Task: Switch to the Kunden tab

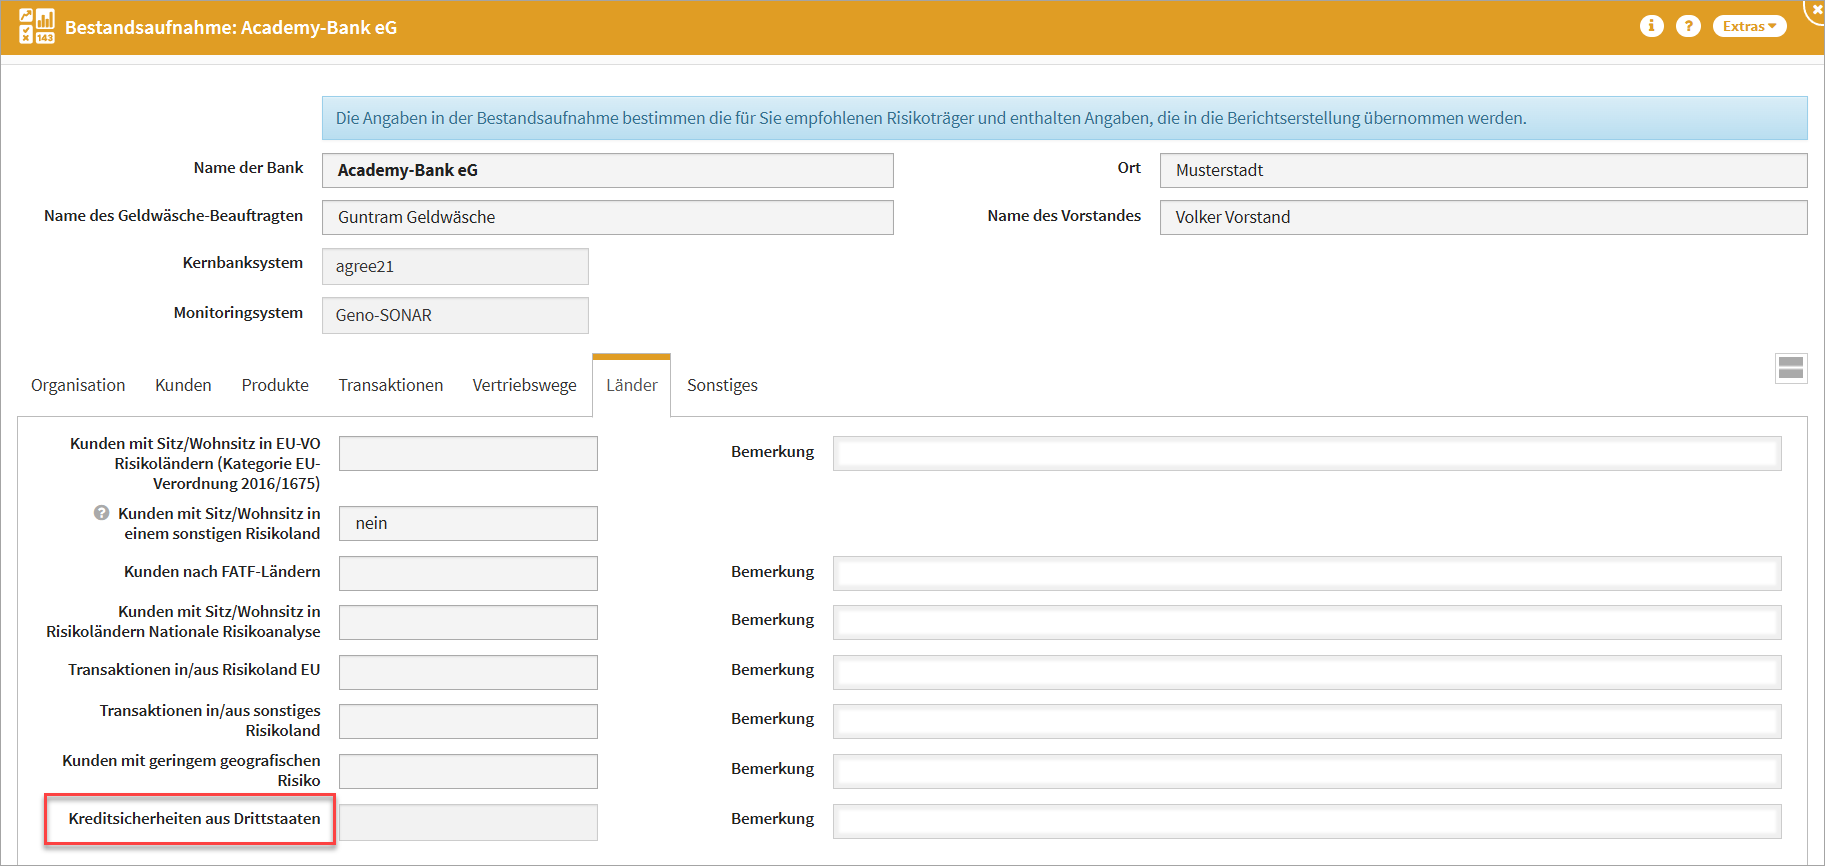Action: [x=183, y=385]
